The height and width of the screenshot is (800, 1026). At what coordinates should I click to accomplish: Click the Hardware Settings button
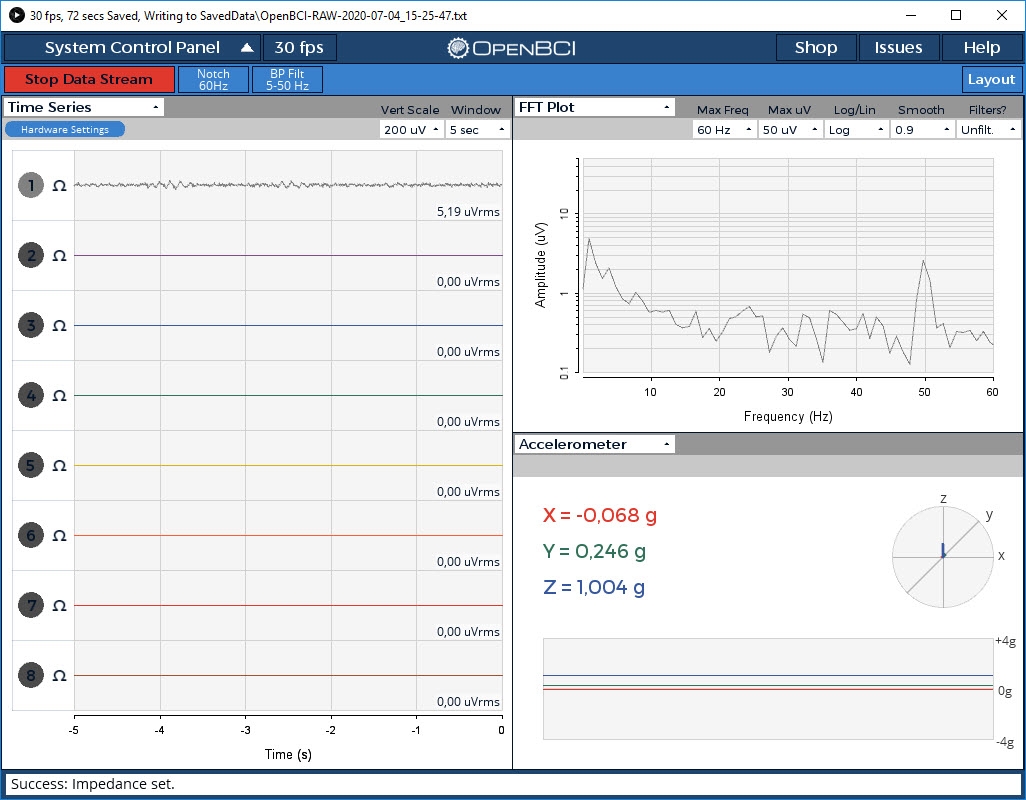tap(65, 129)
